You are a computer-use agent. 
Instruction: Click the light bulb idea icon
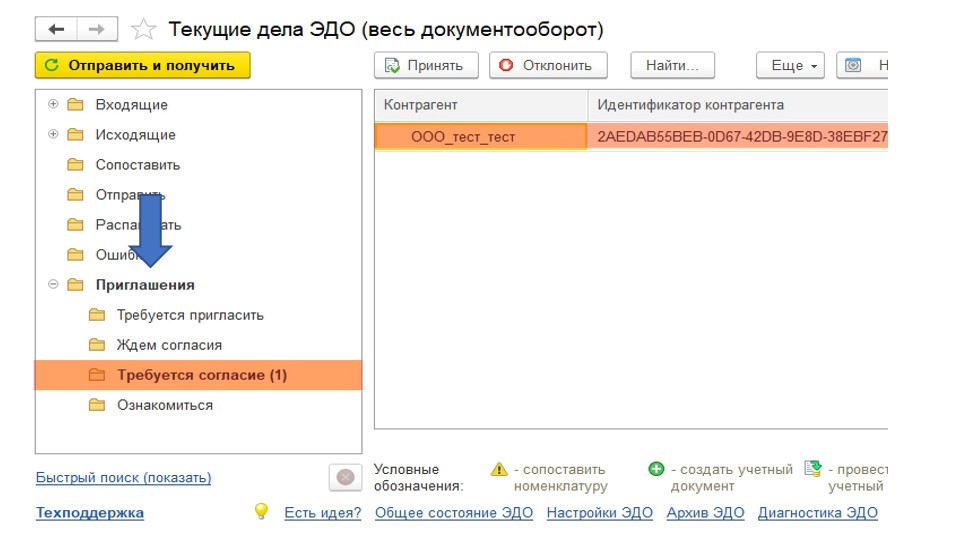[x=261, y=512]
